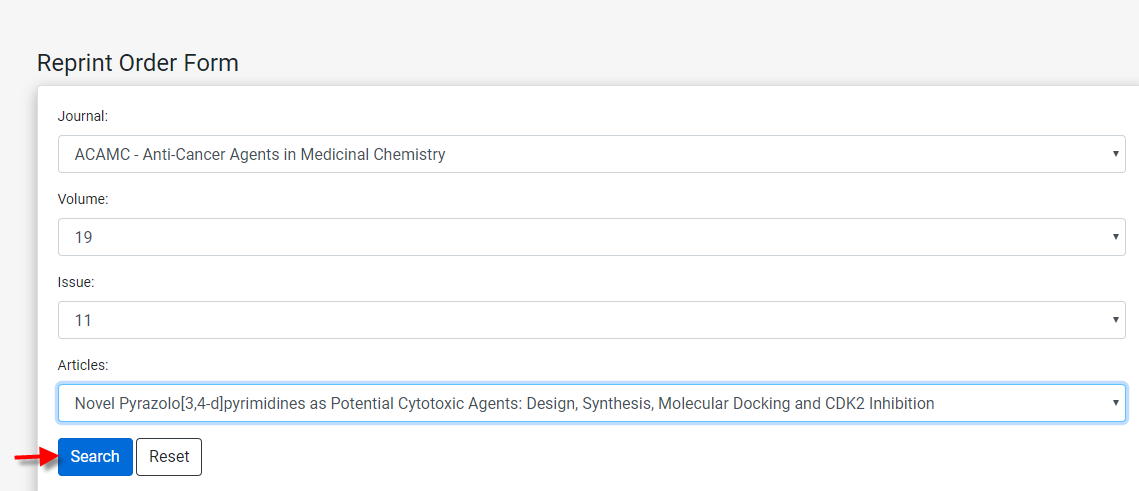This screenshot has height=491, width=1139.
Task: Open the Volume selector showing 19
Action: coord(592,237)
